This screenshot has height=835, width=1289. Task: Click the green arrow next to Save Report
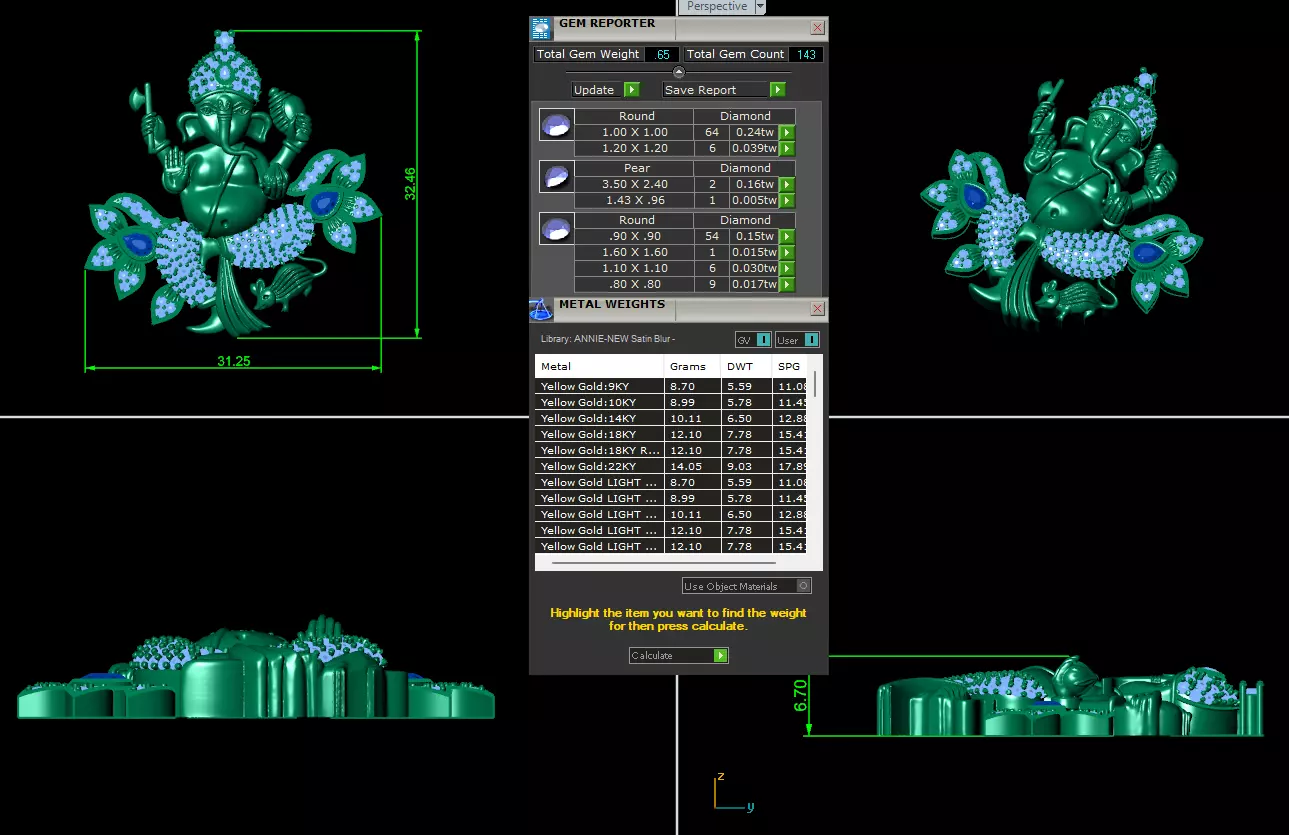click(x=778, y=90)
